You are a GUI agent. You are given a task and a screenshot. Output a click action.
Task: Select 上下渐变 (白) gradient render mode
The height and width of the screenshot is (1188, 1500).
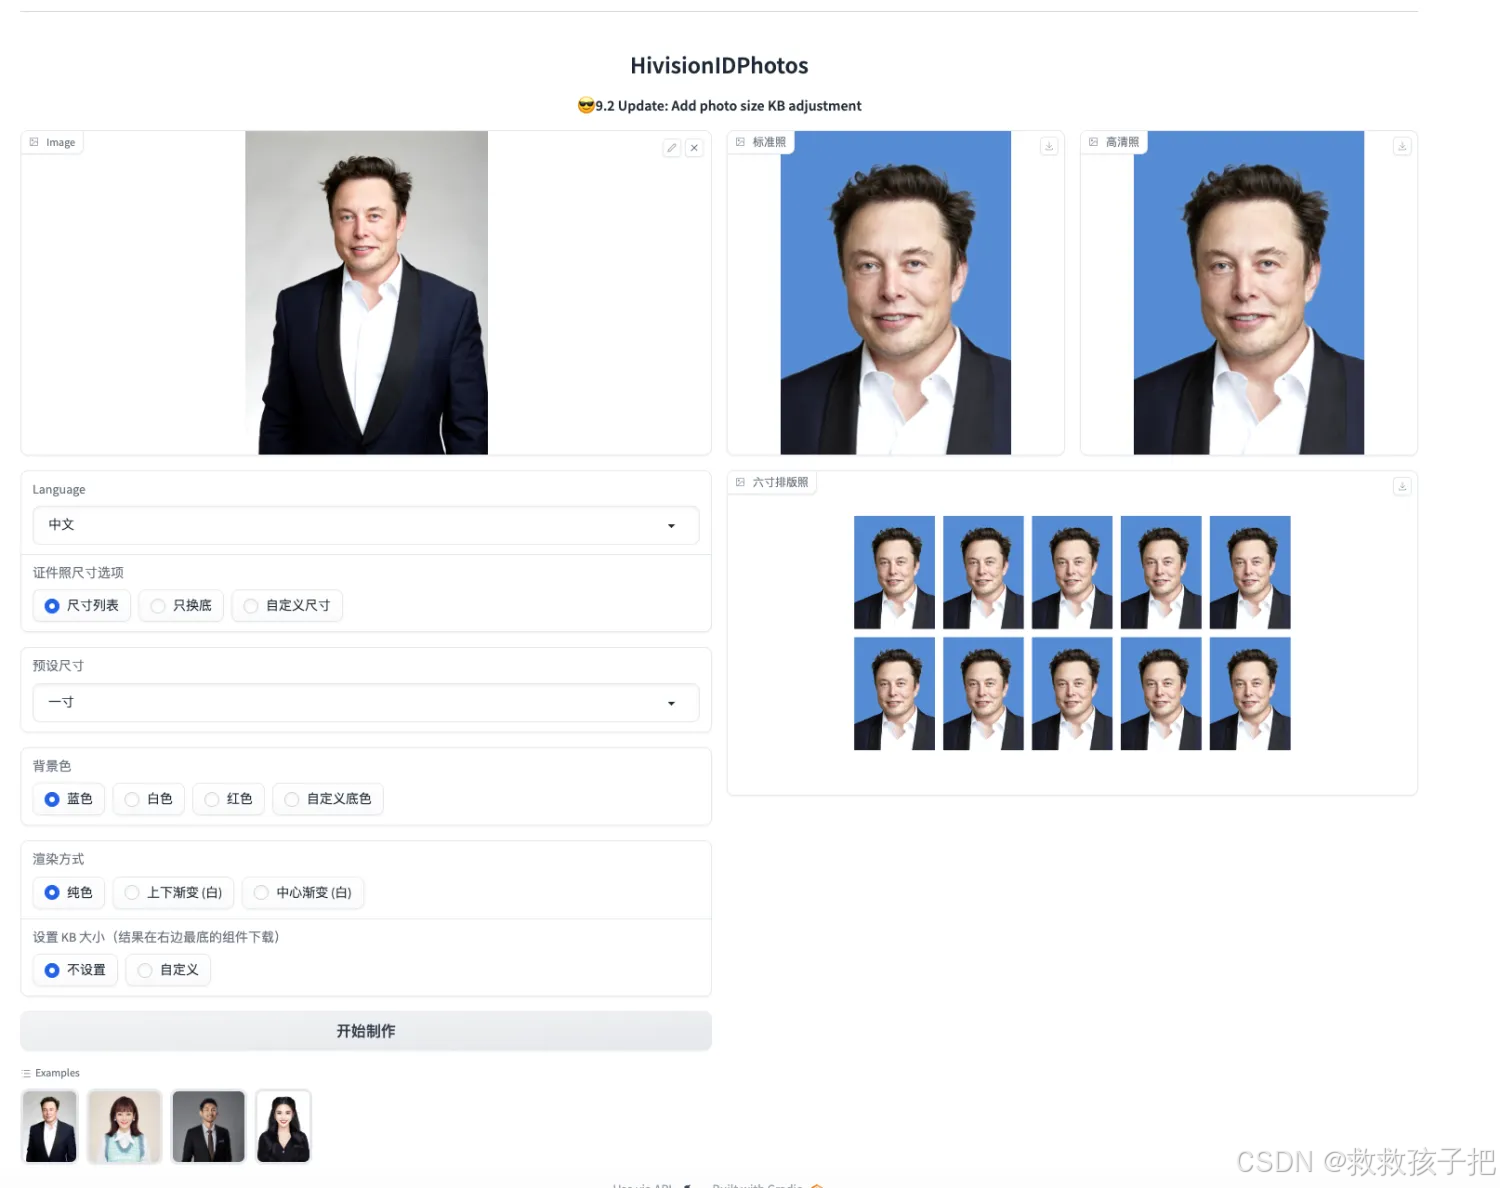pos(174,893)
